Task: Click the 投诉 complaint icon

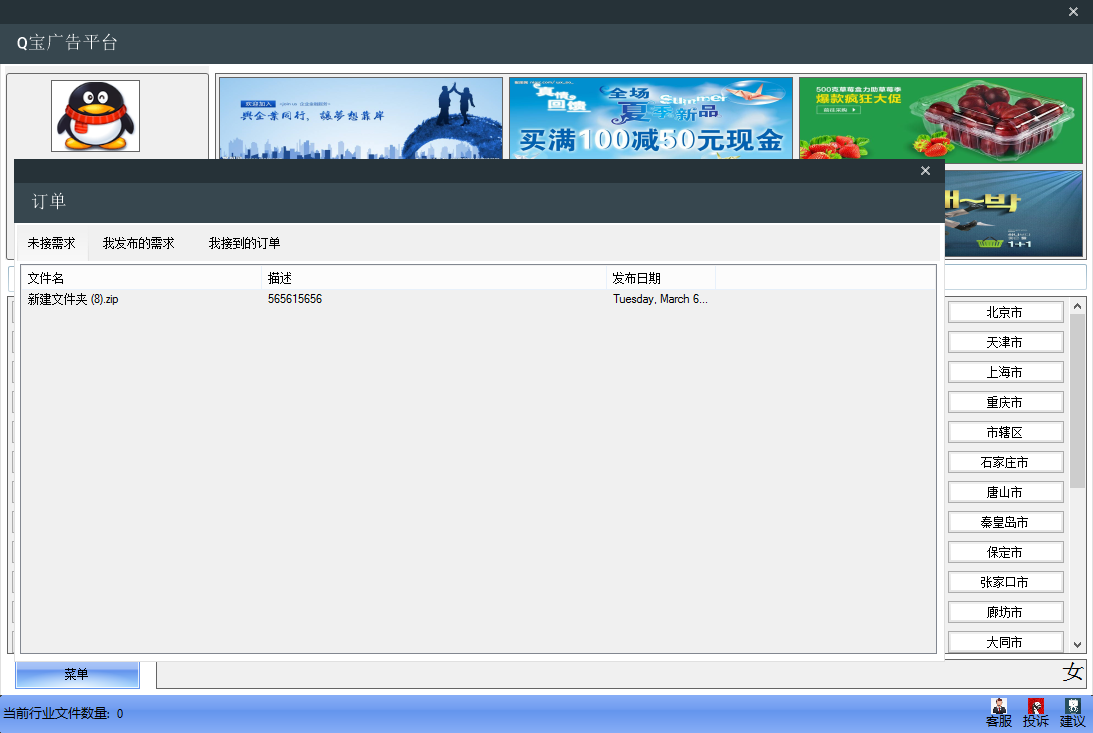Action: [1035, 711]
